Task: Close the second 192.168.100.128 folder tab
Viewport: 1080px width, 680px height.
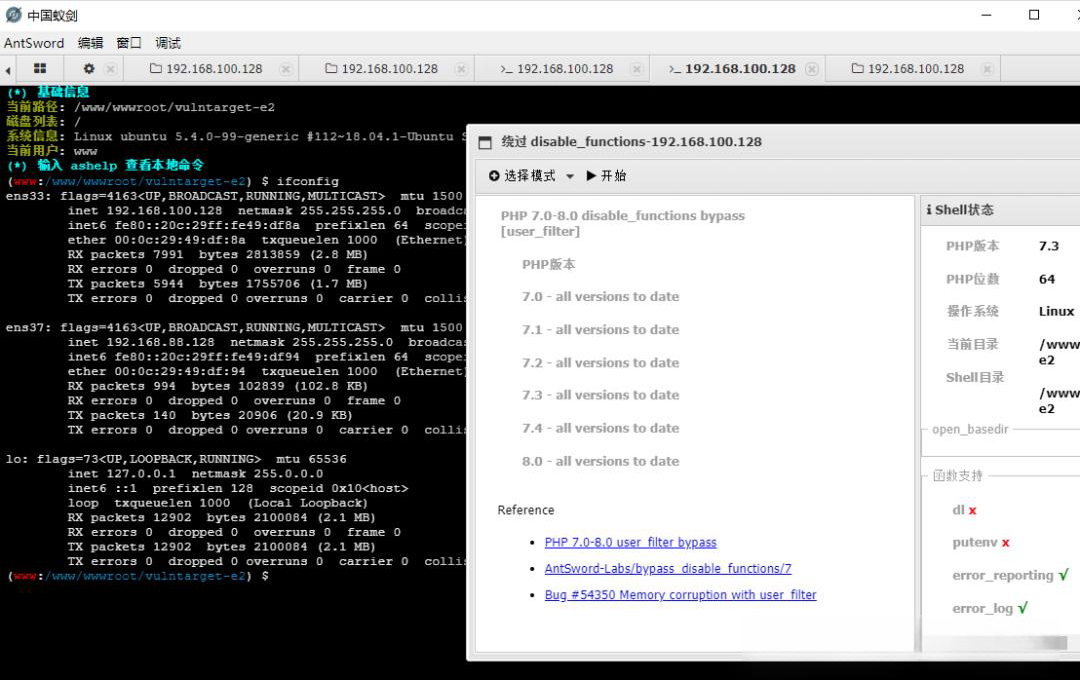Action: [461, 69]
